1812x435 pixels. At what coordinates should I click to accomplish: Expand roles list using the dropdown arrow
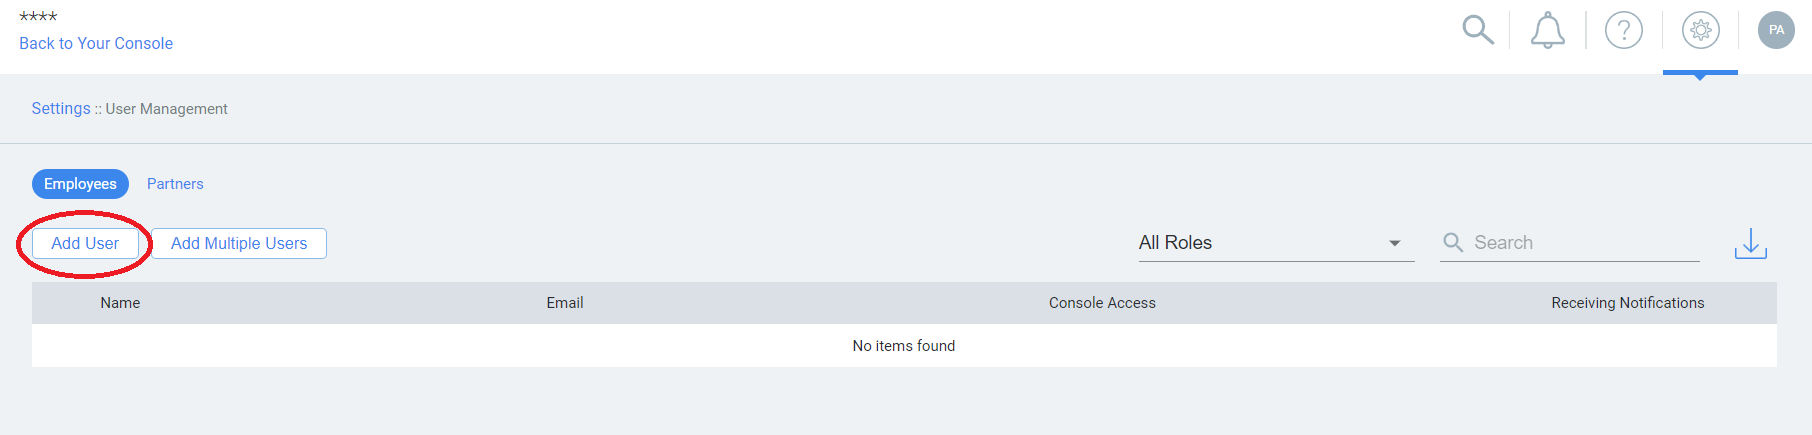pyautogui.click(x=1394, y=243)
